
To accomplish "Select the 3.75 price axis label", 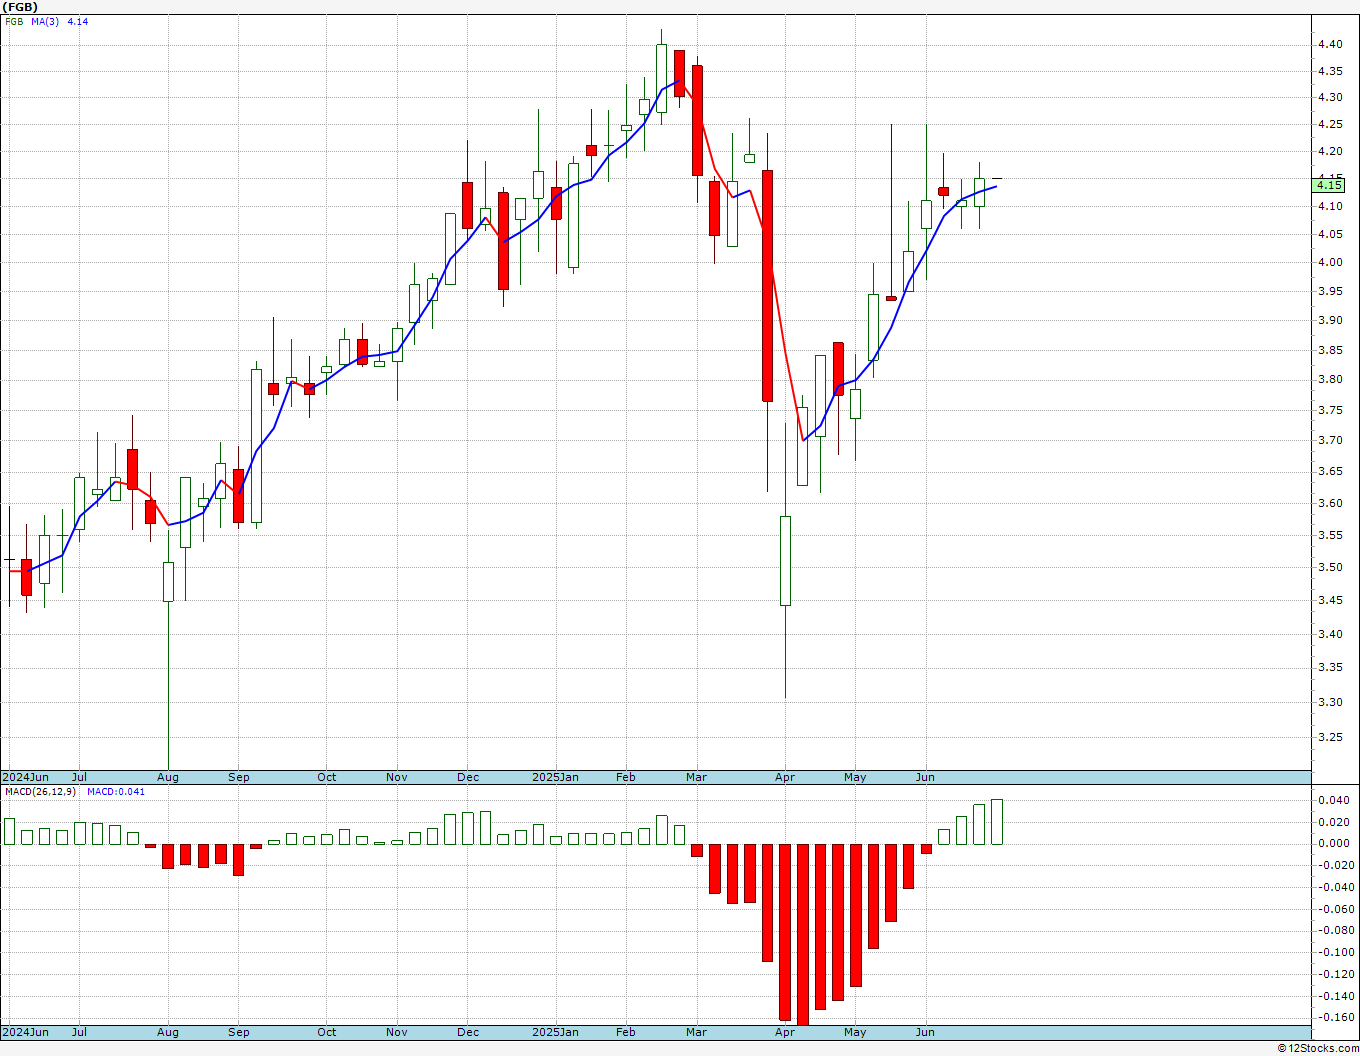I will (x=1330, y=410).
